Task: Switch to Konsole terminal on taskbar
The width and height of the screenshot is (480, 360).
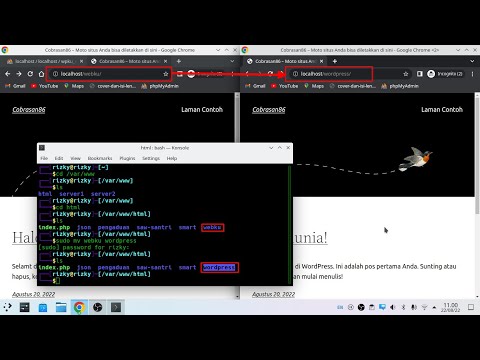Action: tap(116, 307)
